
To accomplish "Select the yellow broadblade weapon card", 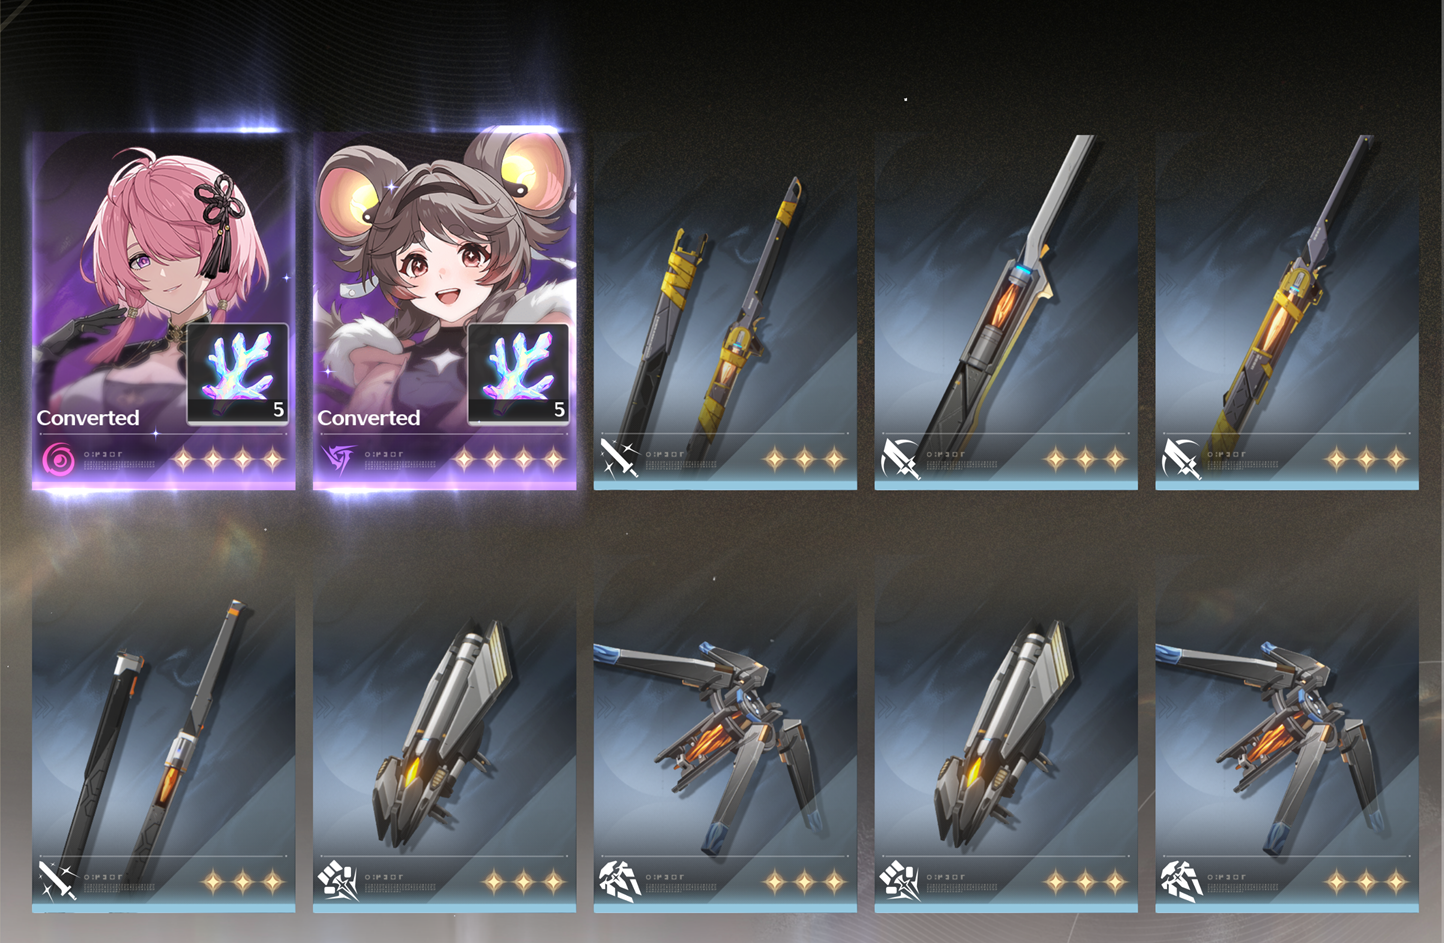I will (x=1287, y=311).
